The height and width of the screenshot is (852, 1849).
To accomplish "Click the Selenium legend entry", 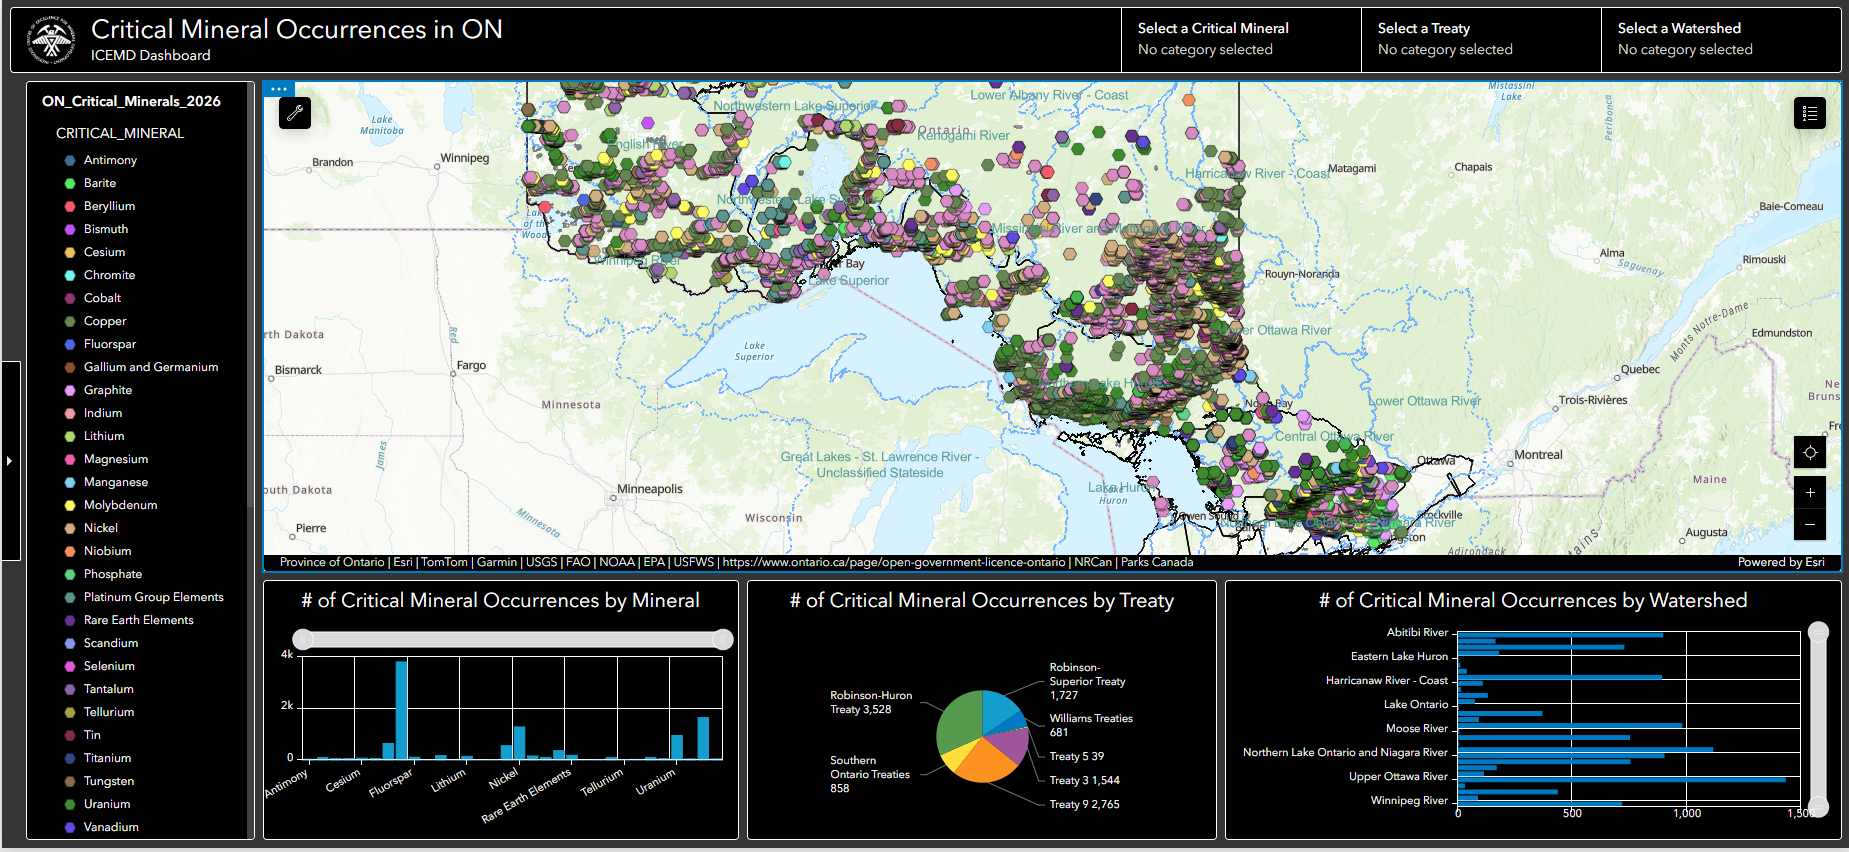I will pos(109,666).
